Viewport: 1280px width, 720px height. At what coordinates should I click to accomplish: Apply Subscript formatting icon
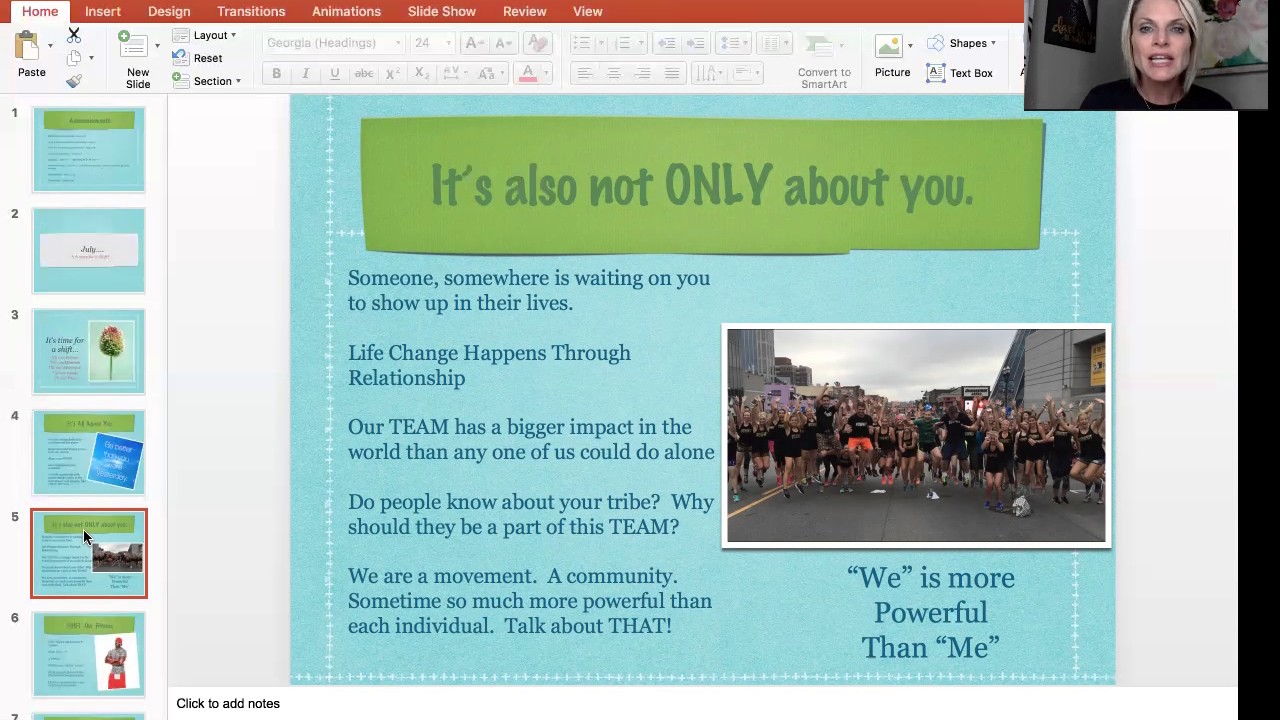pos(422,73)
